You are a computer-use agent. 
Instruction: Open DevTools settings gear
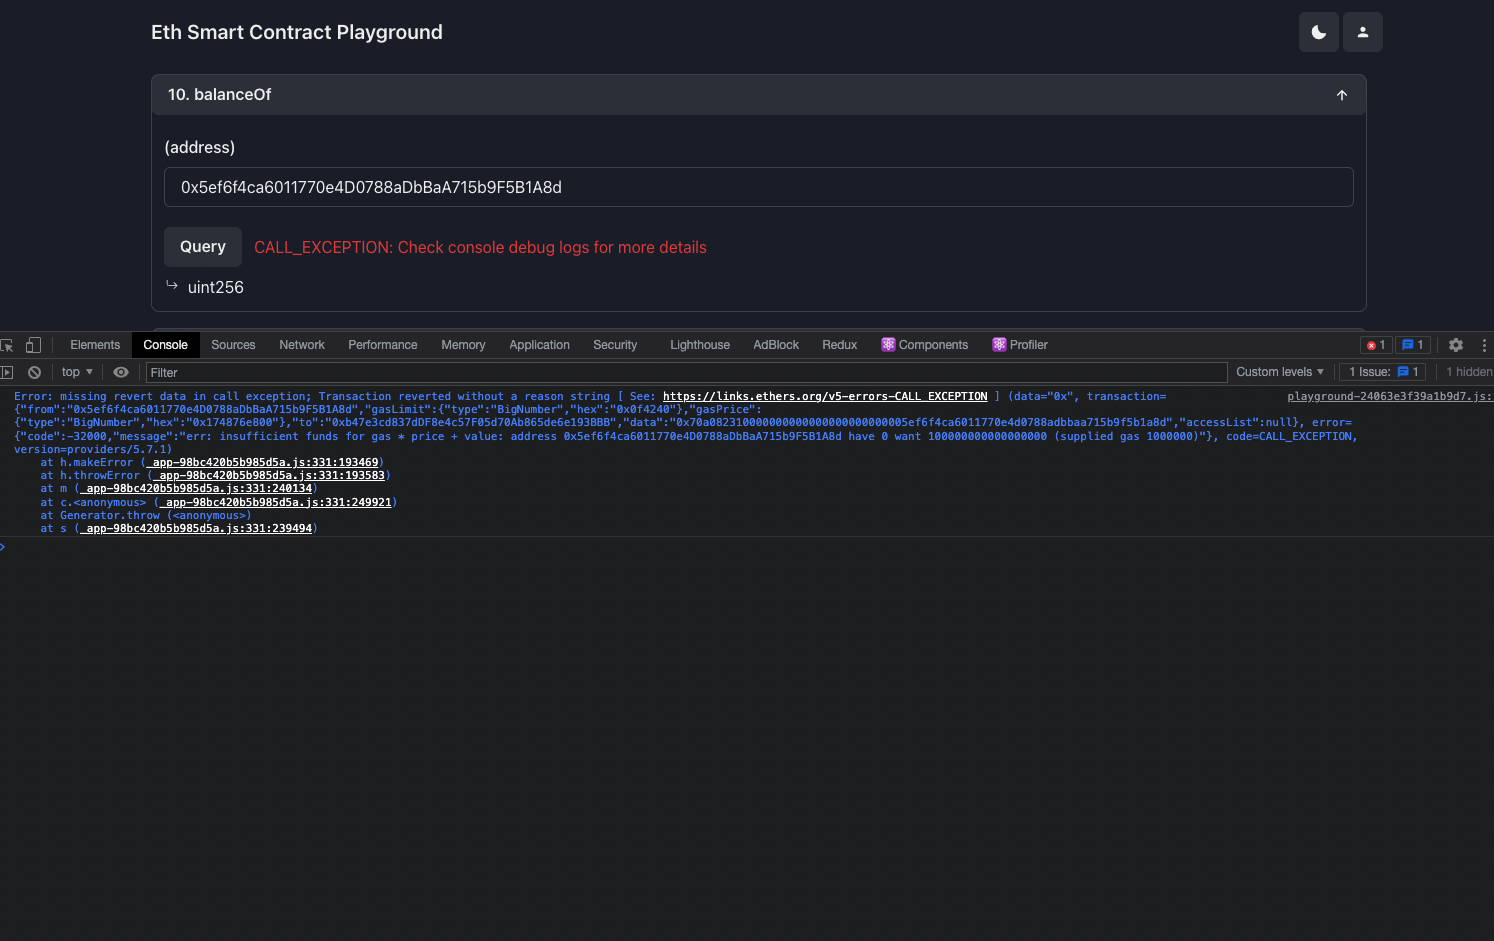(x=1455, y=345)
